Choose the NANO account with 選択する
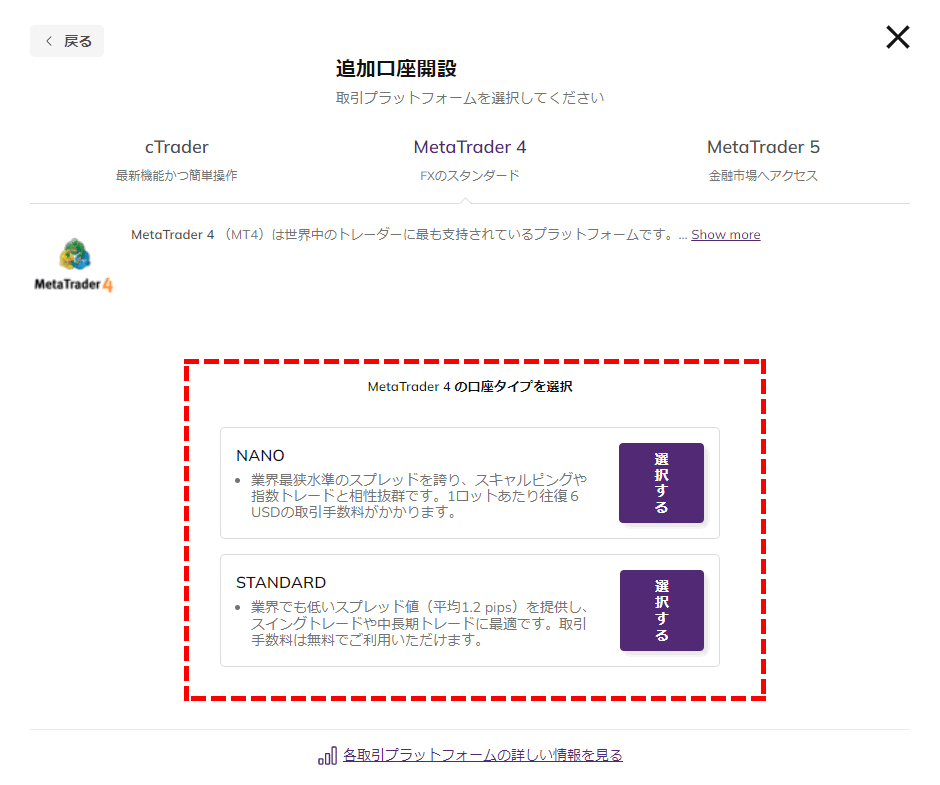940x785 pixels. [661, 483]
